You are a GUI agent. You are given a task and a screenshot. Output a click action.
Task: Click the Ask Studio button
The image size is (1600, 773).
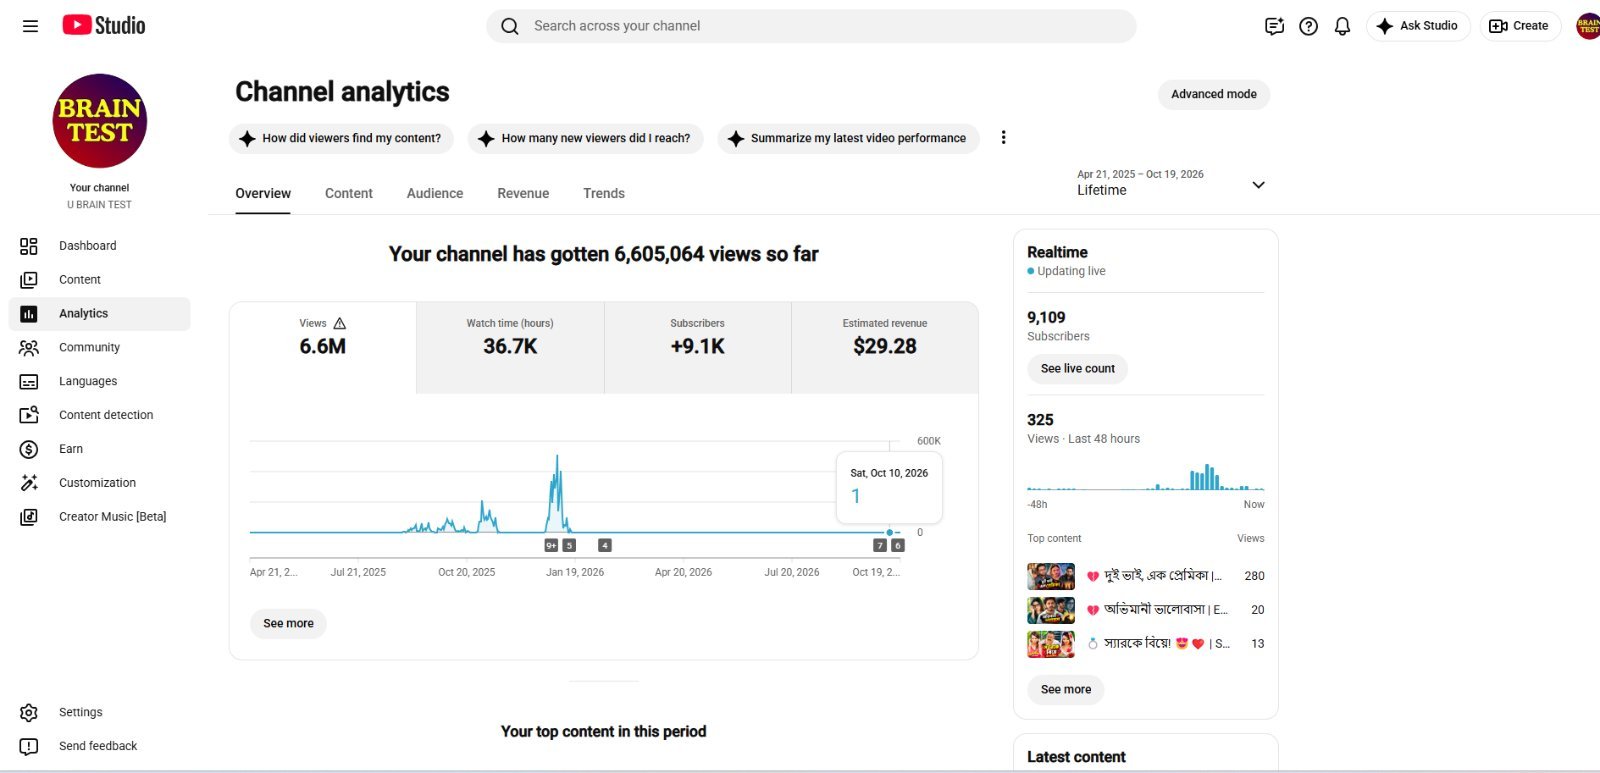[1418, 26]
